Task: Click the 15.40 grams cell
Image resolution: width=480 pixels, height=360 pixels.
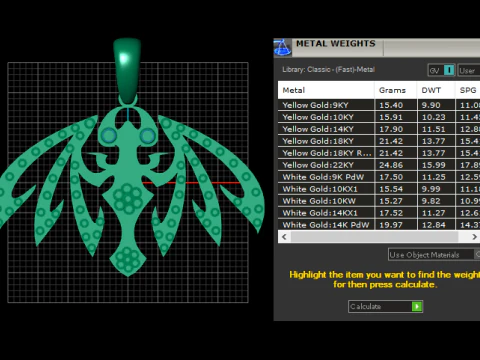Action: pos(396,105)
